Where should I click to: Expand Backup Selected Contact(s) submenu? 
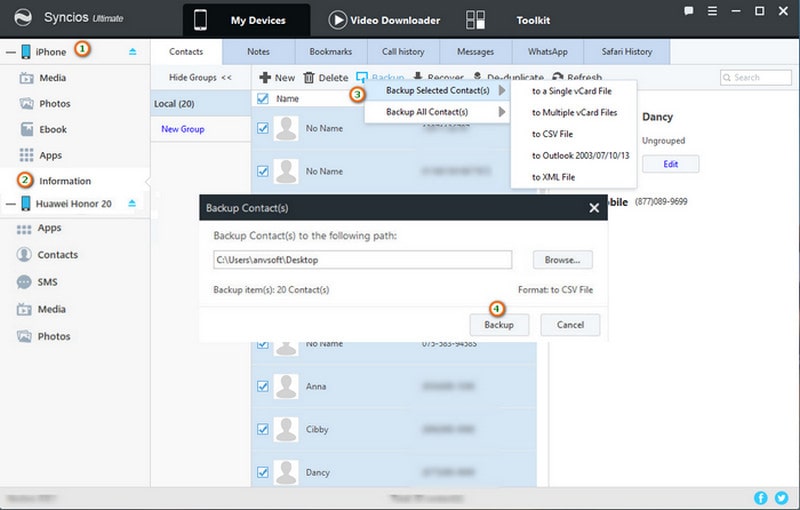tap(437, 90)
